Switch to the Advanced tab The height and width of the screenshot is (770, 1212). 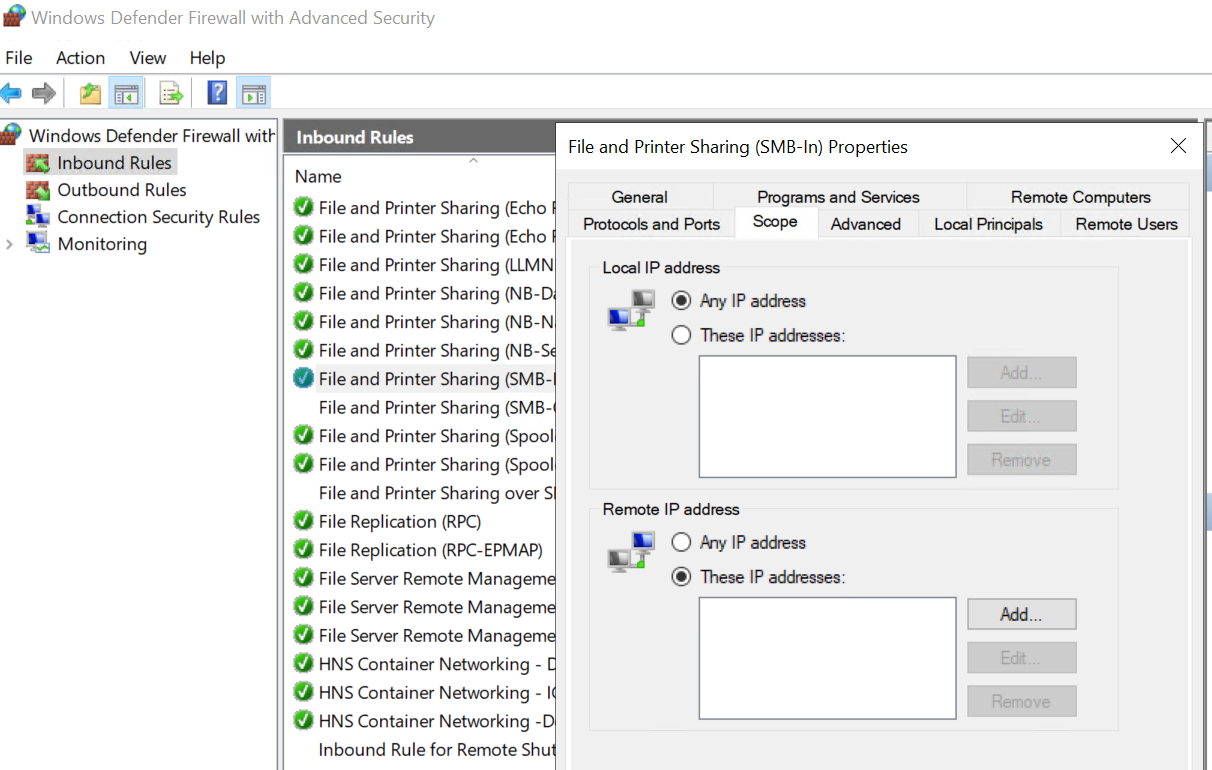coord(866,224)
